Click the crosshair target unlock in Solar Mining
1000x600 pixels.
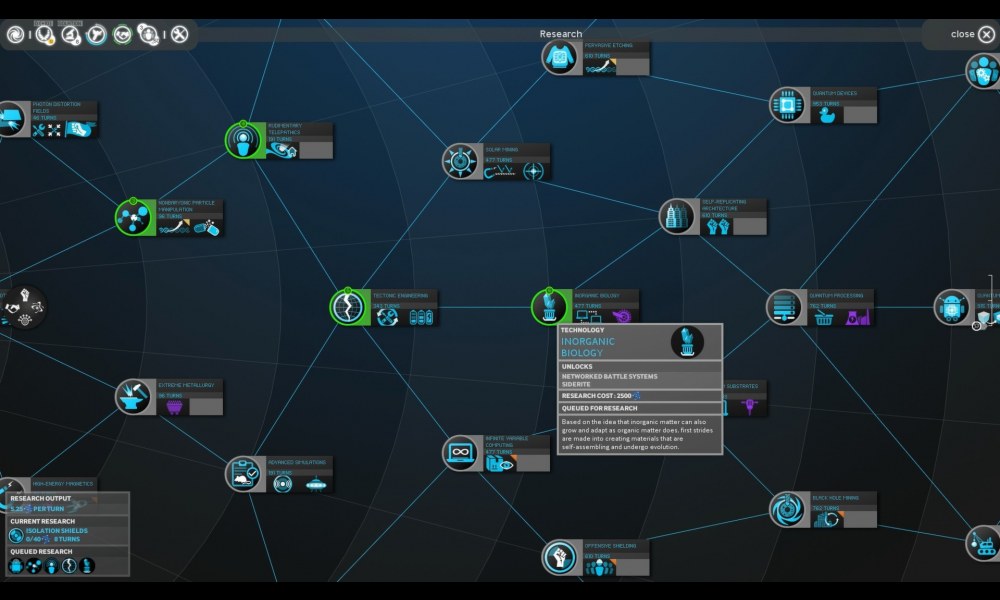coord(533,171)
